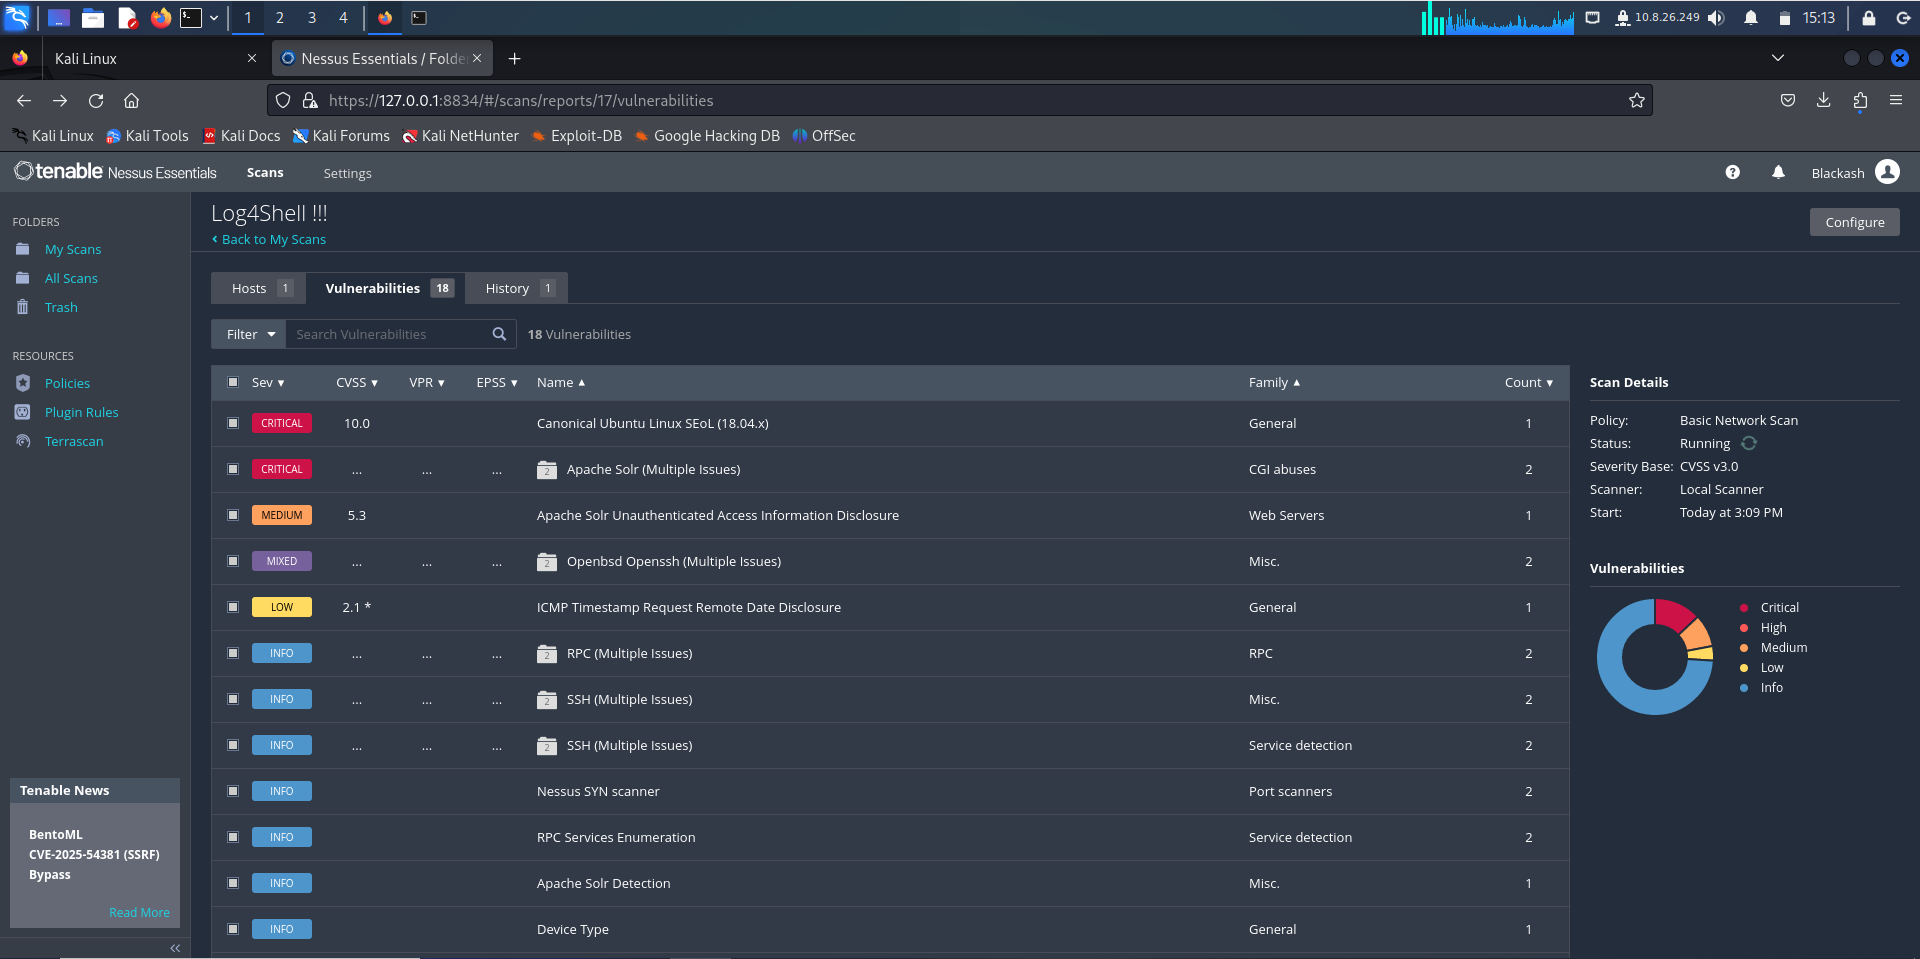Check the Apache Solr Detection row checkbox

[x=233, y=883]
